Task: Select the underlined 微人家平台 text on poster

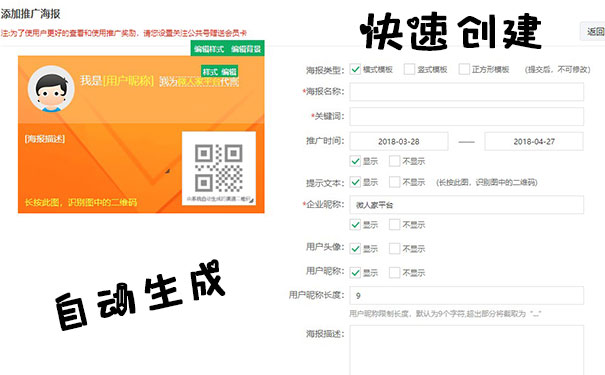Action: pos(198,82)
